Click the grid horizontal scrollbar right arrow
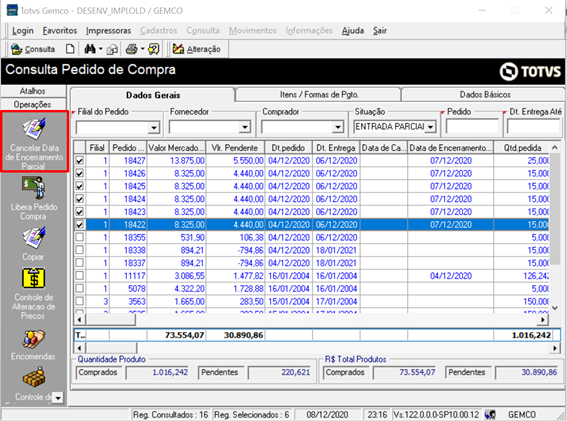 click(543, 319)
